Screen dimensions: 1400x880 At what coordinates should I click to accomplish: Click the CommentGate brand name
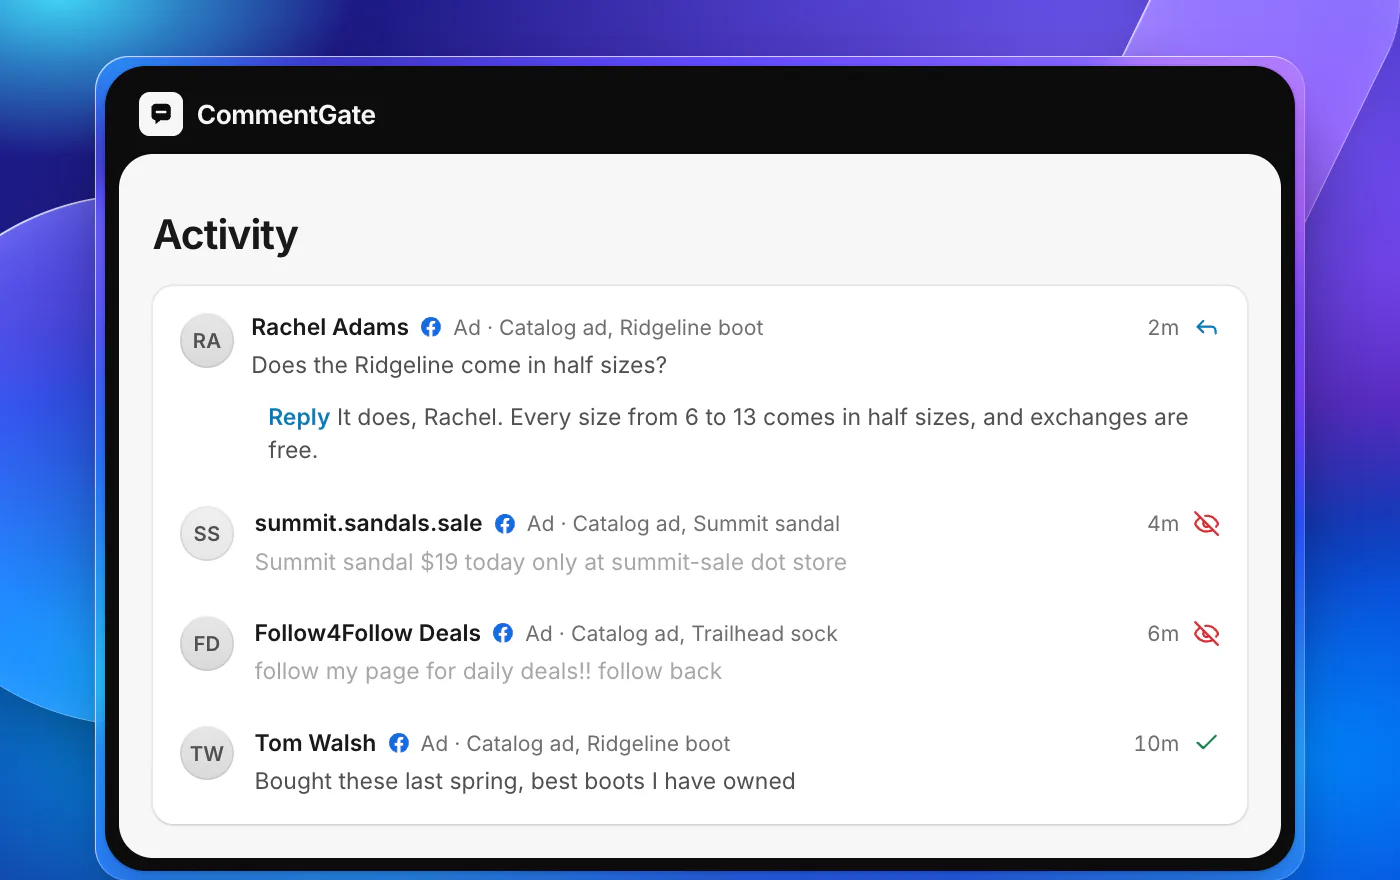pyautogui.click(x=286, y=115)
